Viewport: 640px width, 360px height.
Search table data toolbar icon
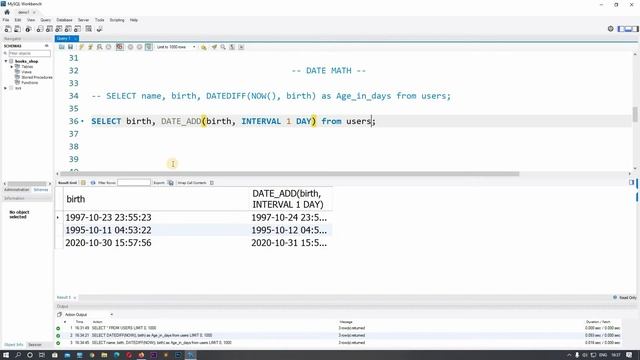[x=89, y=29]
